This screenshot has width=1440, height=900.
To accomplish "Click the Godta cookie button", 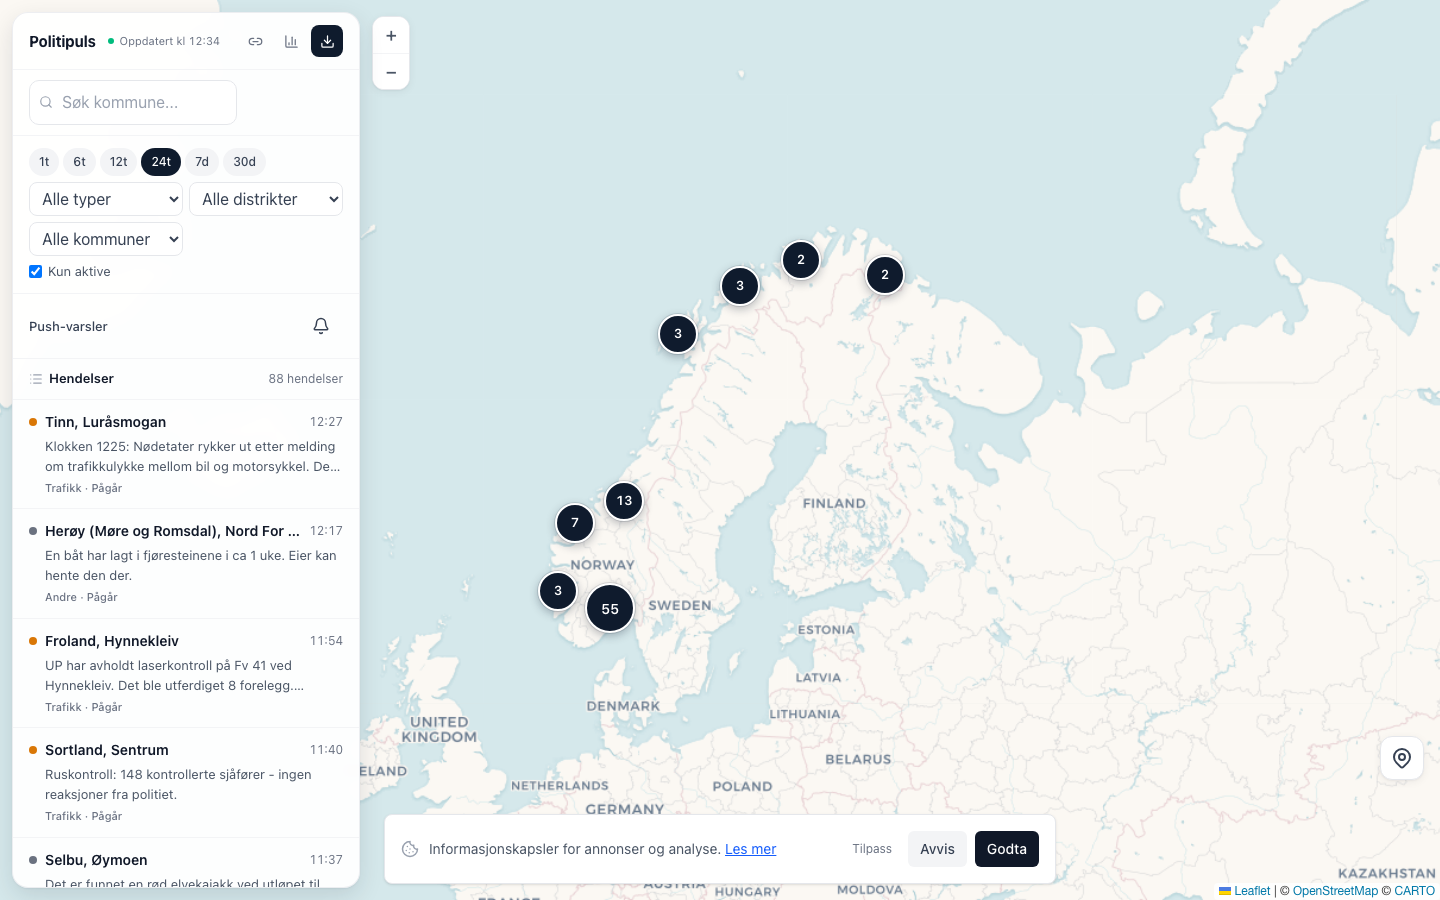I will (1007, 849).
